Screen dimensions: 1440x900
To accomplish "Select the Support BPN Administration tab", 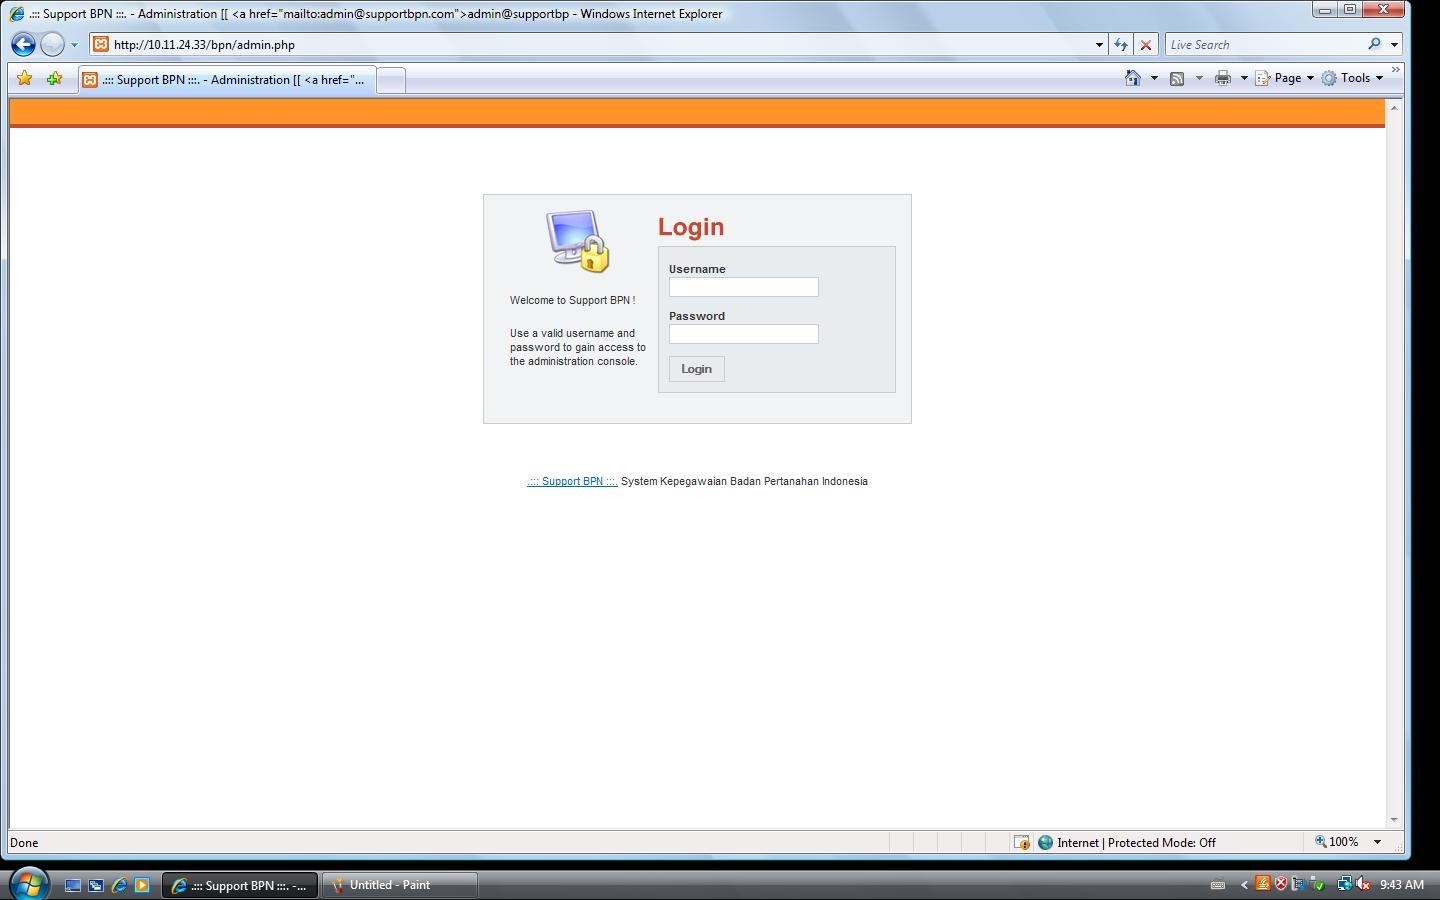I will pyautogui.click(x=227, y=80).
